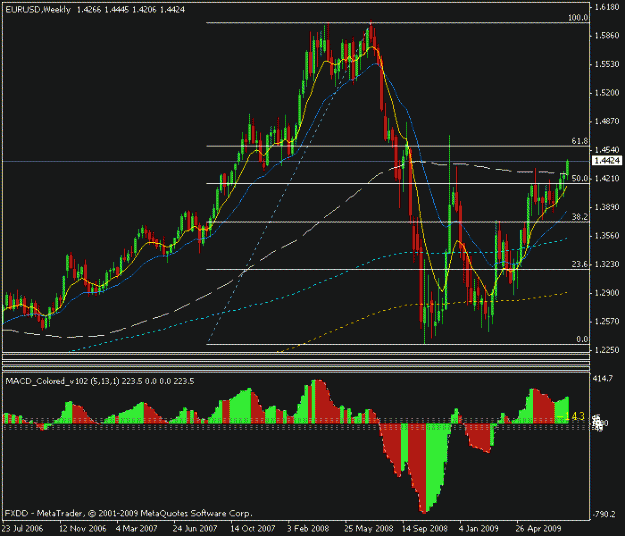
Task: Click the 26 Apr 2009 date label
Action: pos(539,529)
